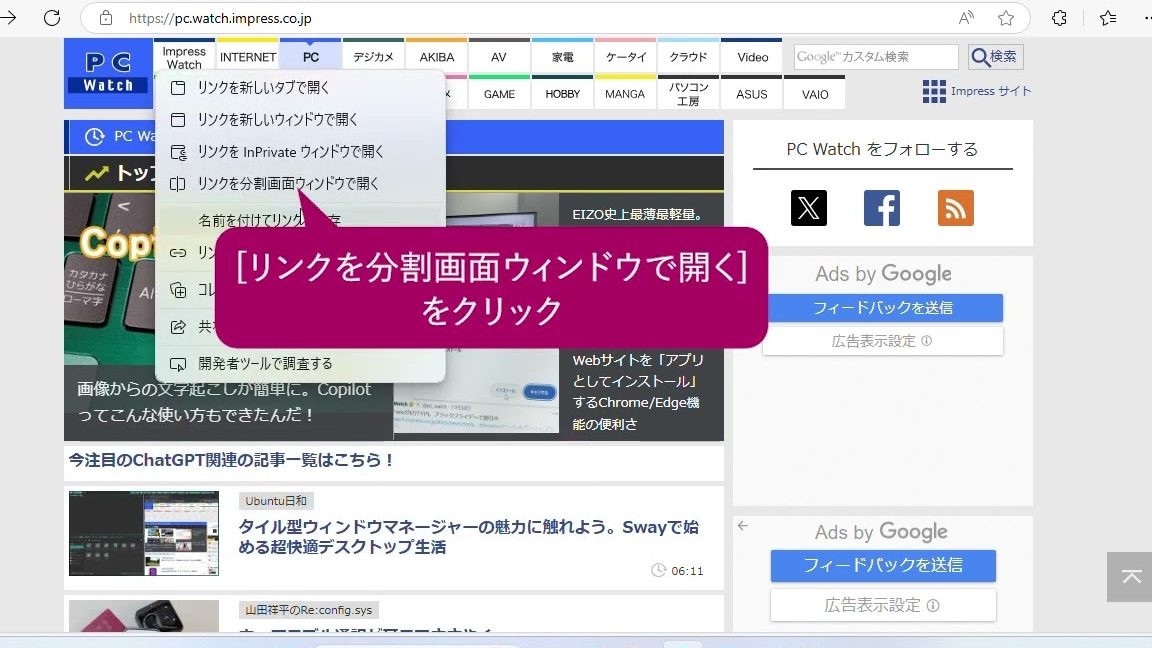Open the Sway article thumbnail
This screenshot has width=1152, height=648.
[144, 533]
